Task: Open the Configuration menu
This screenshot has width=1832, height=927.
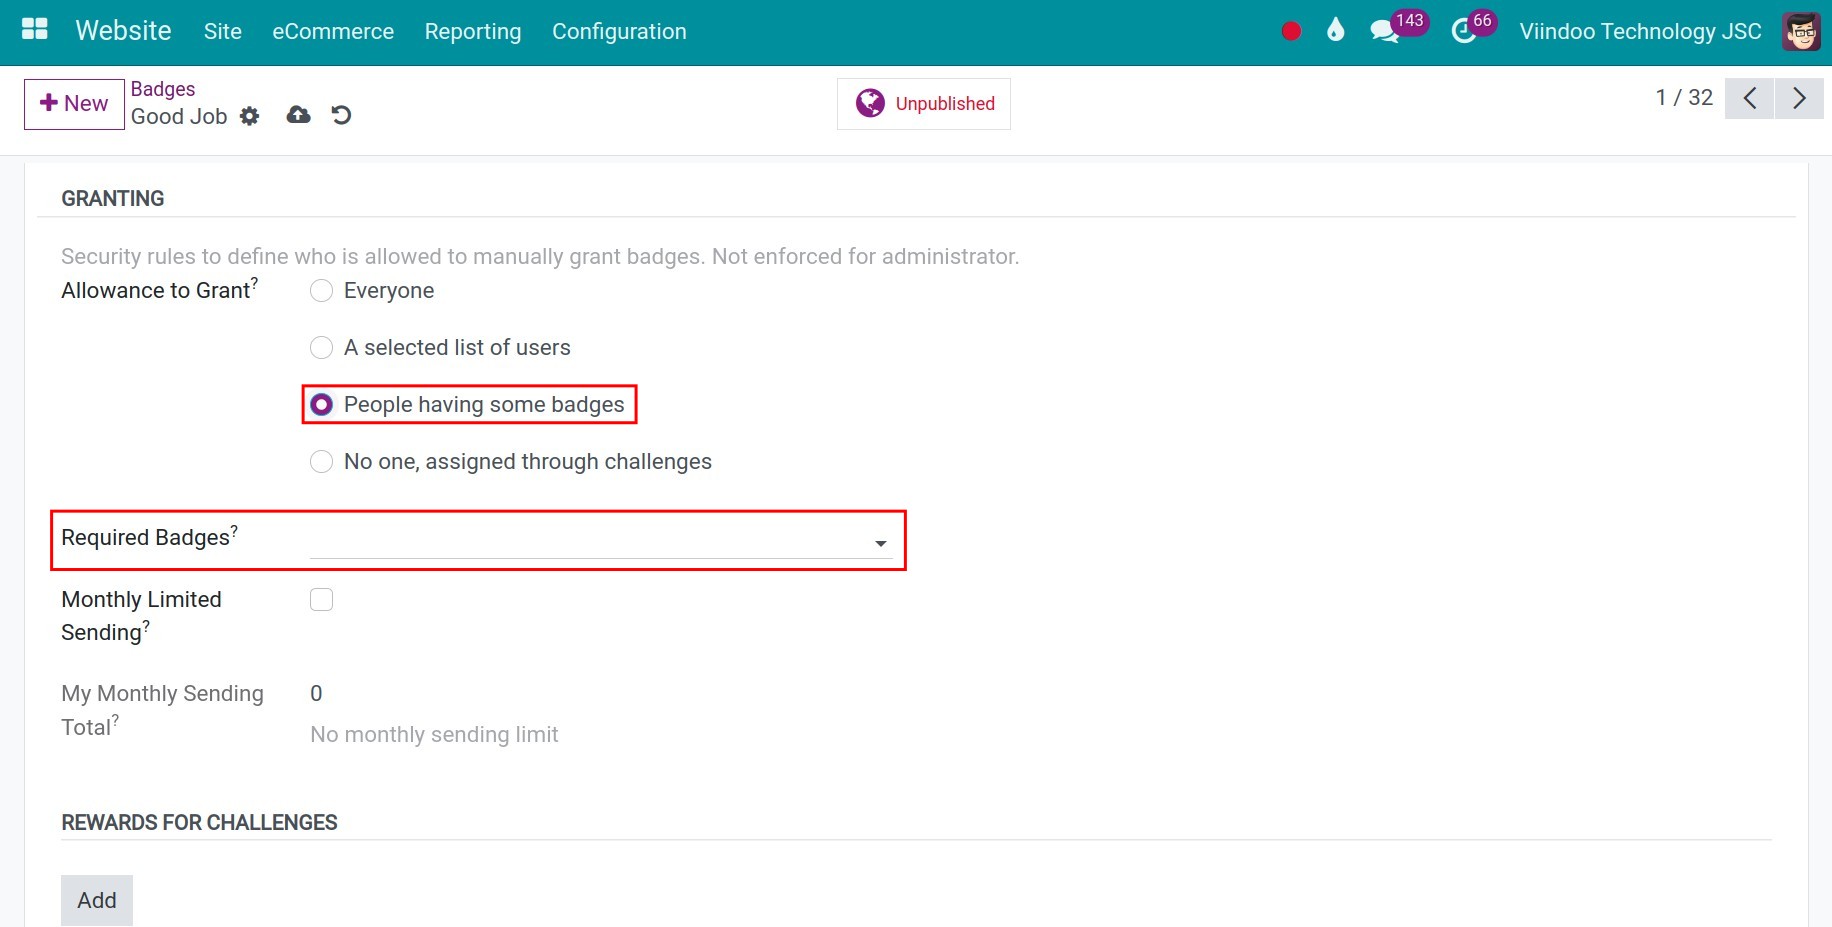Action: [x=619, y=31]
